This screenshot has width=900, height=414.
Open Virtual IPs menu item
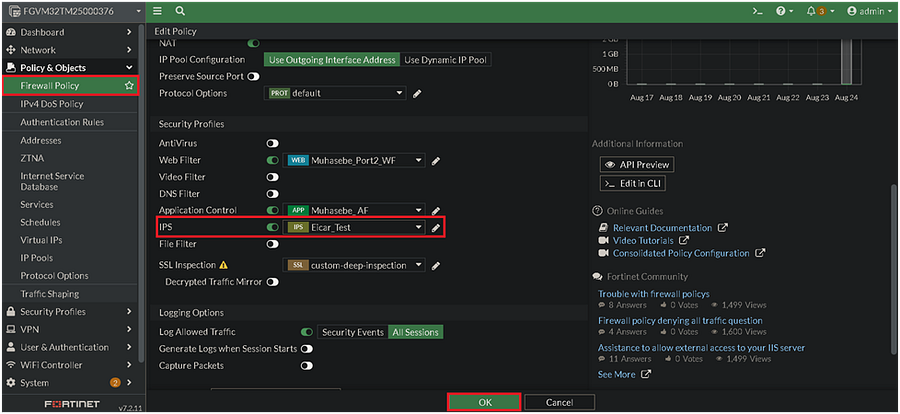coord(41,240)
